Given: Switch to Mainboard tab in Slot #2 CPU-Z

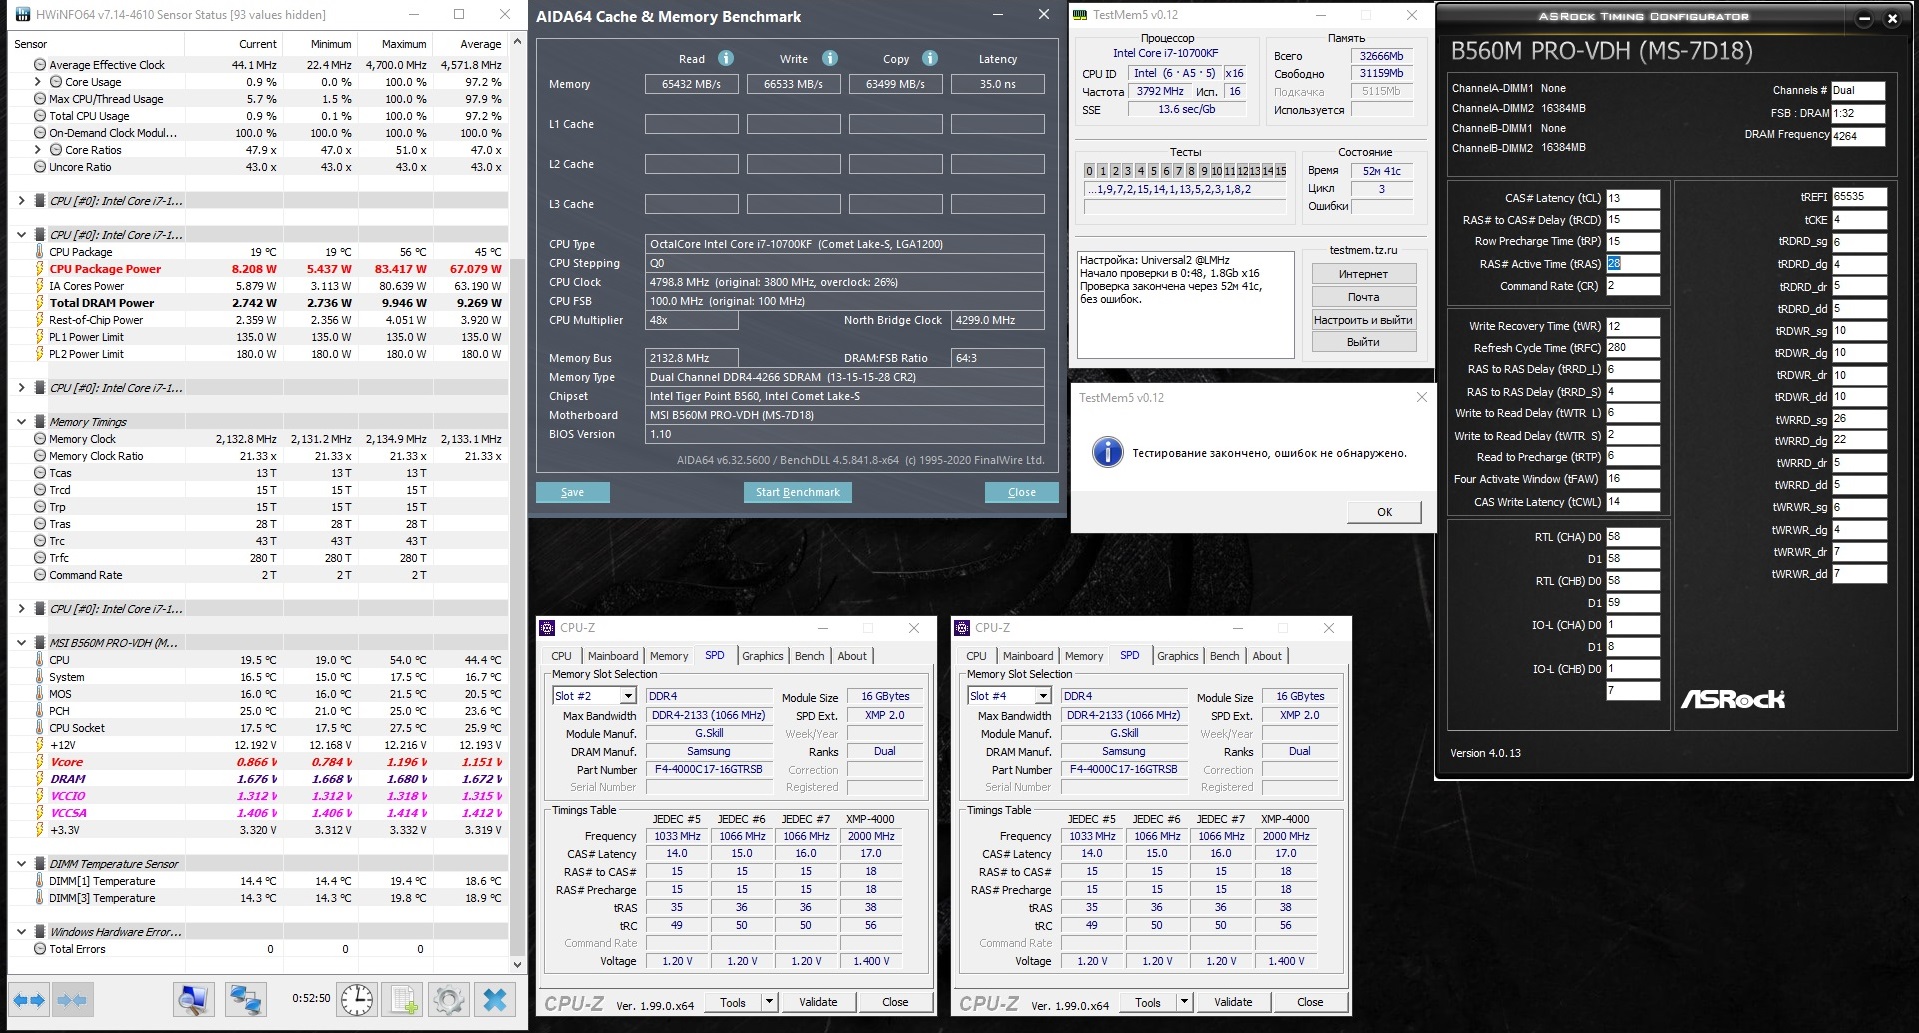Looking at the screenshot, I should tap(613, 656).
